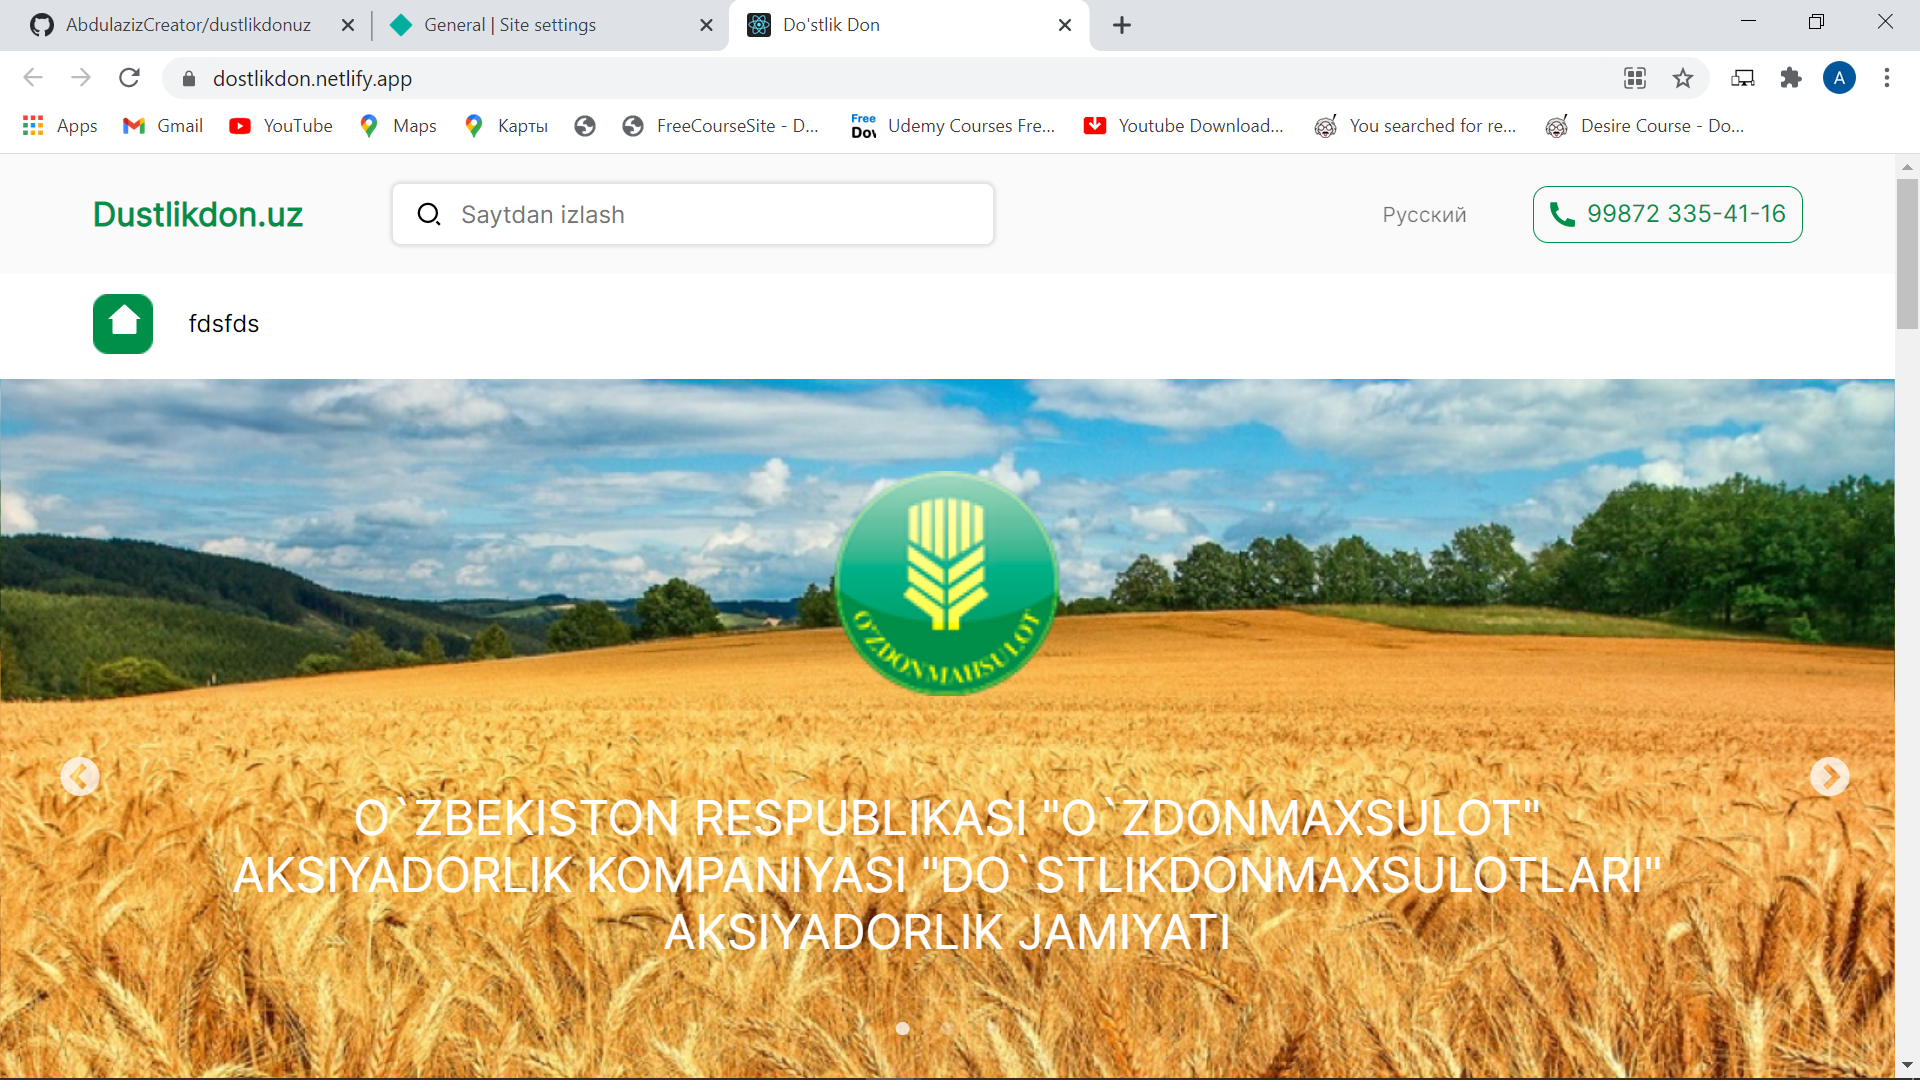Click the QR code grid icon in address bar
The height and width of the screenshot is (1080, 1920).
click(1635, 78)
